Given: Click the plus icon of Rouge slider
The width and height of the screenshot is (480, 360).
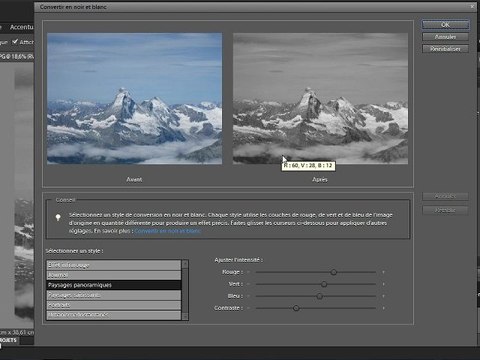Looking at the screenshot, I should (x=384, y=272).
